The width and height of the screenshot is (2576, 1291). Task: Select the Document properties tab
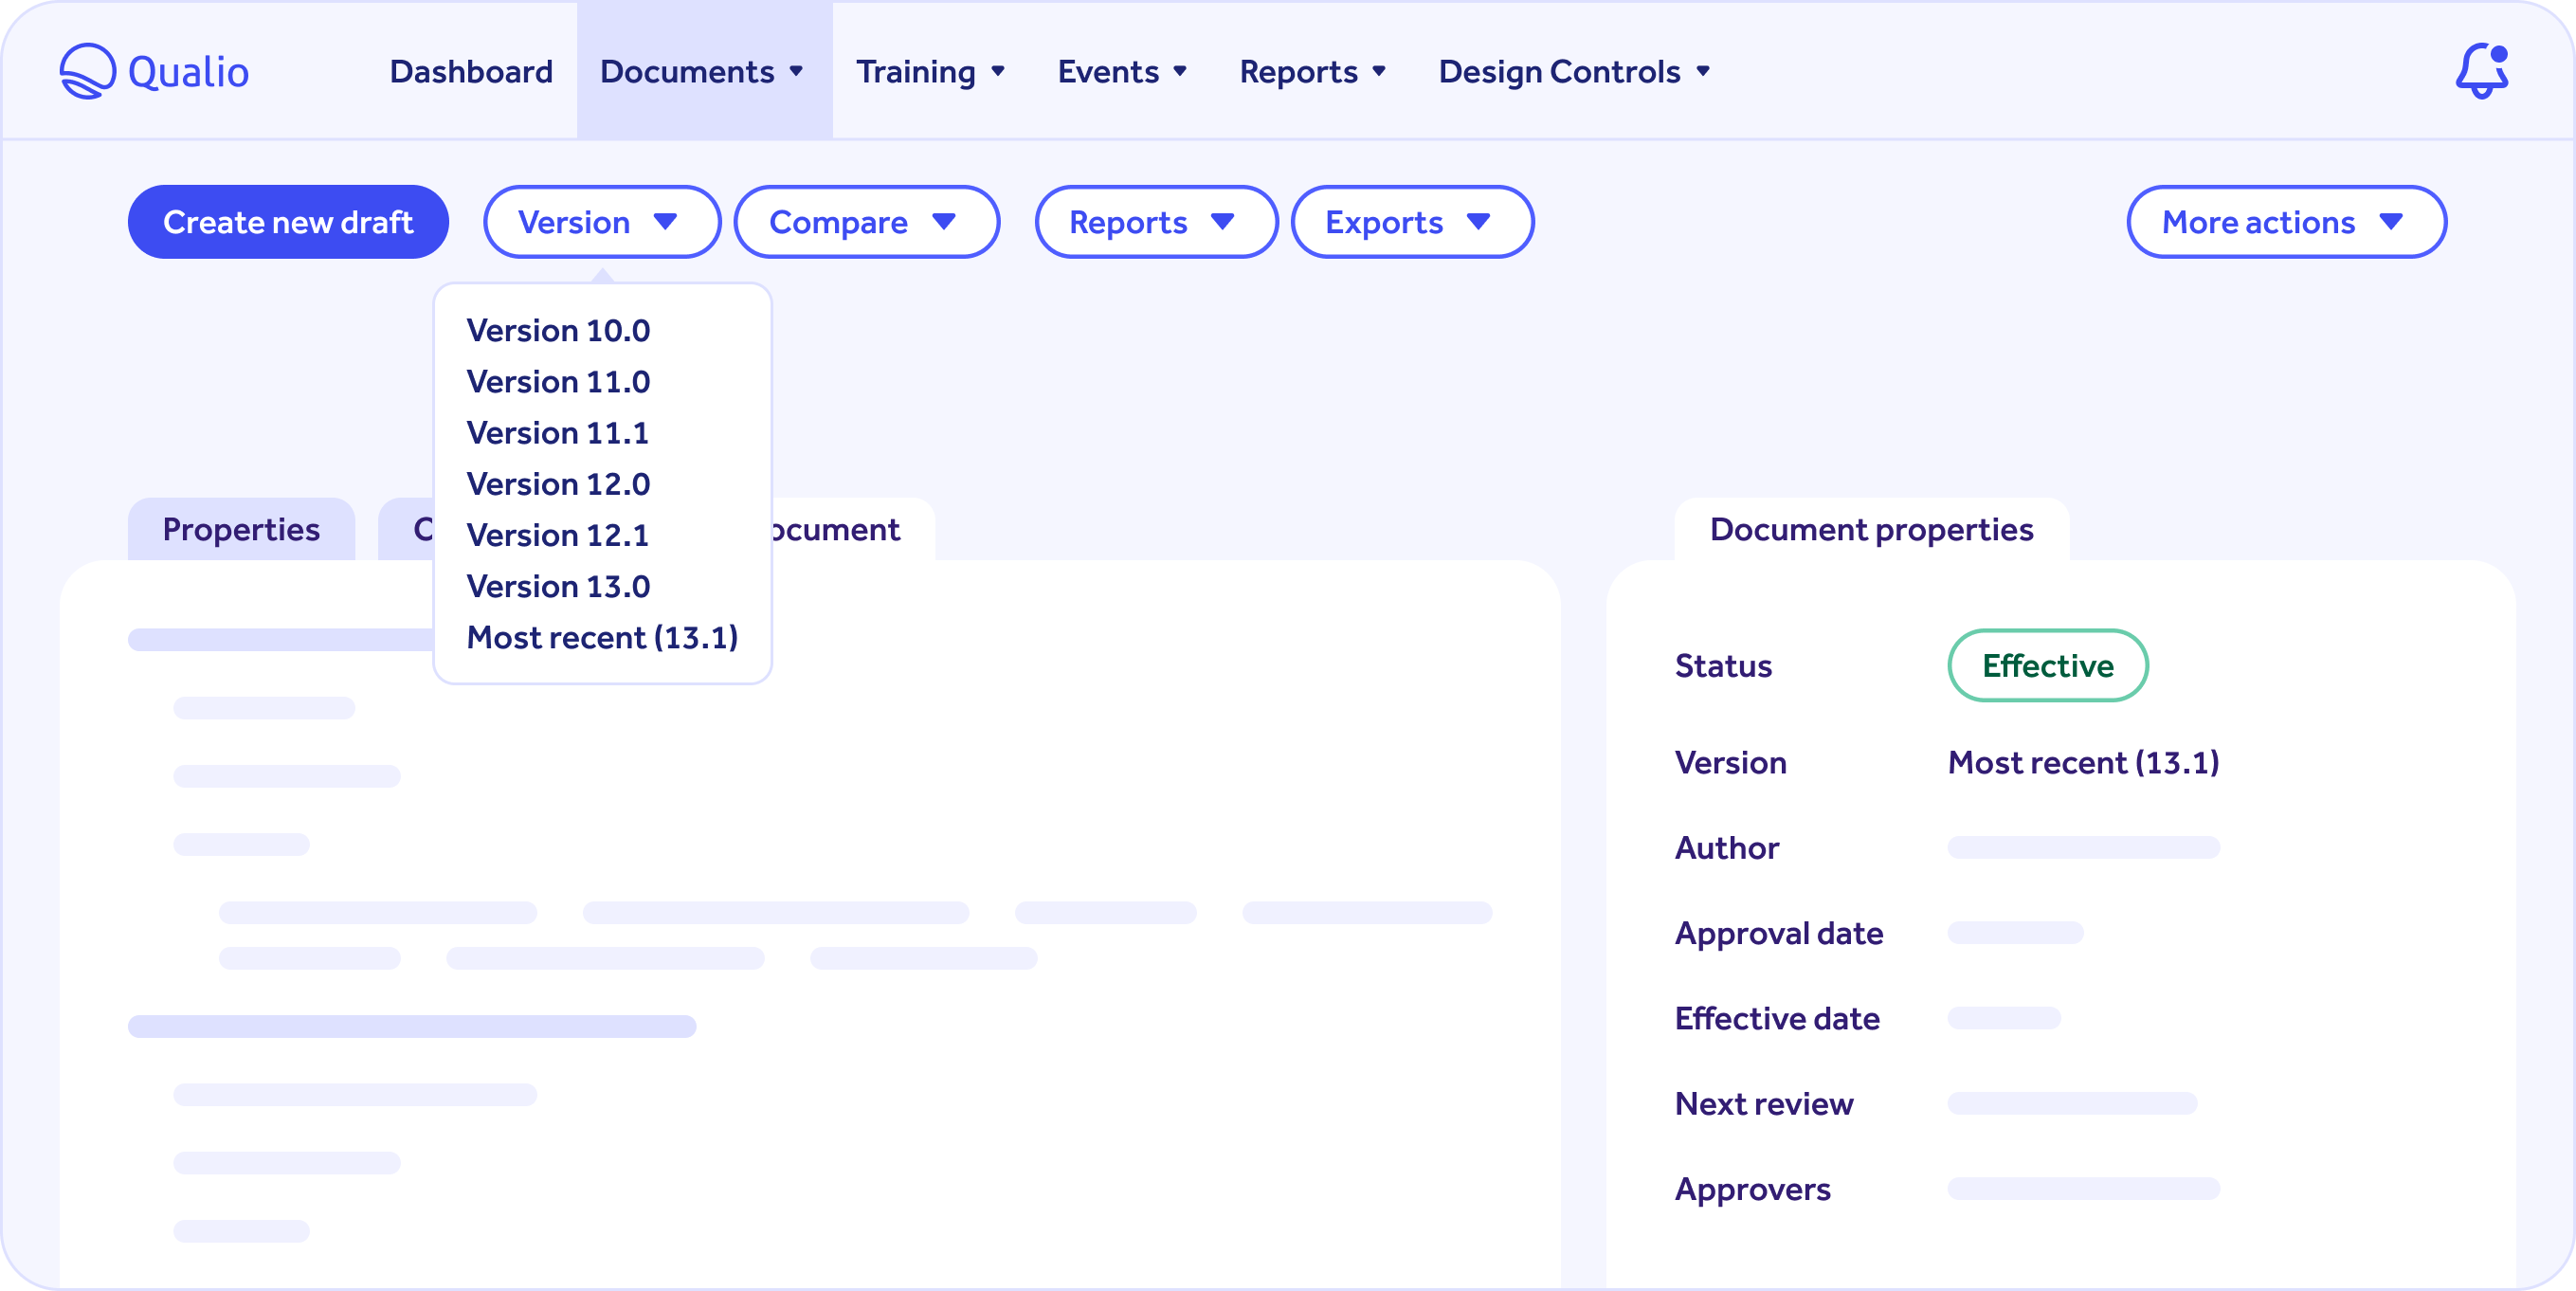click(x=1871, y=529)
